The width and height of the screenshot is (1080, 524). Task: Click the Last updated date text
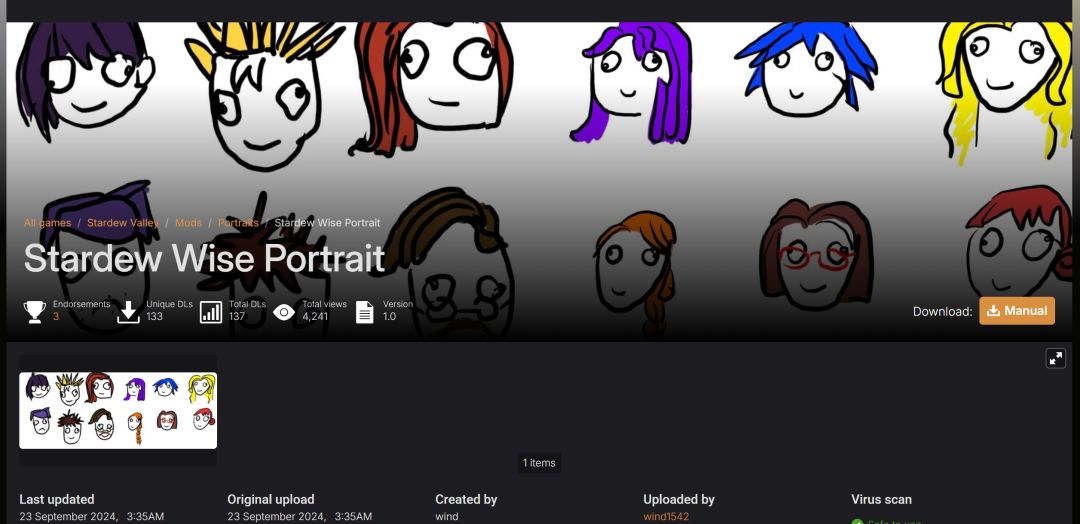(92, 516)
